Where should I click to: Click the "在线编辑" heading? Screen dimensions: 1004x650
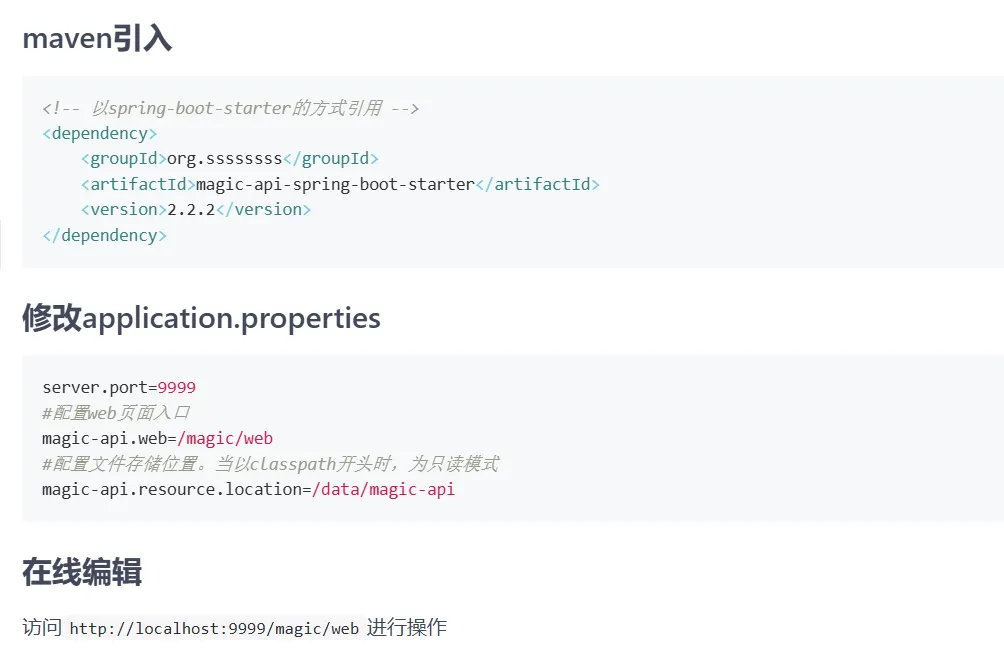(82, 572)
